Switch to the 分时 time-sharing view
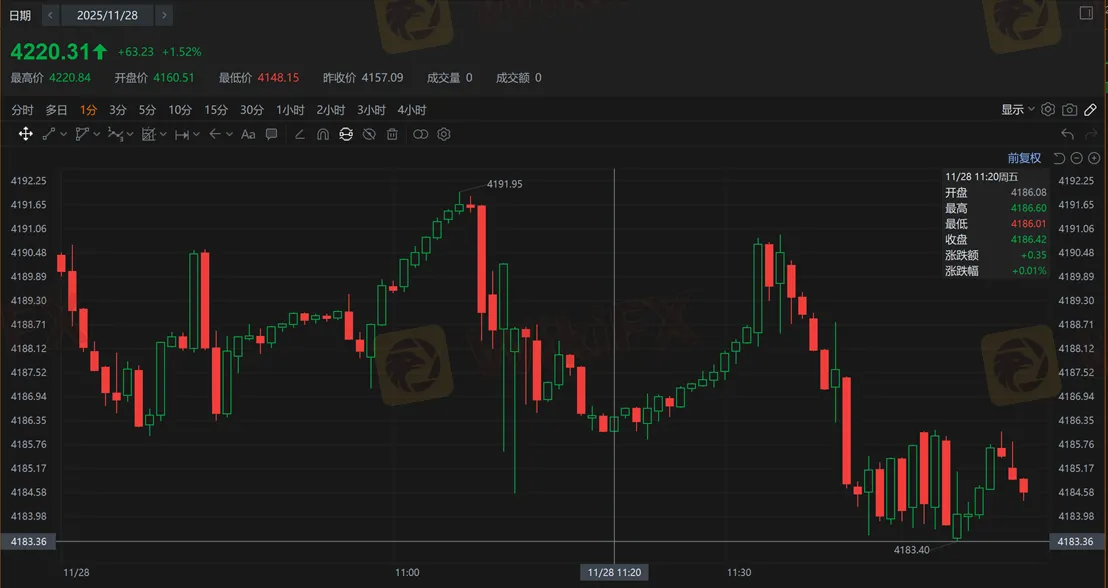The image size is (1108, 588). [x=22, y=110]
